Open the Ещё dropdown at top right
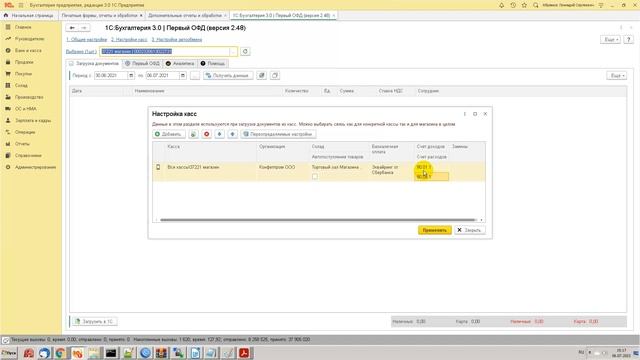Screen dimensions: 640x360 pyautogui.click(x=610, y=40)
